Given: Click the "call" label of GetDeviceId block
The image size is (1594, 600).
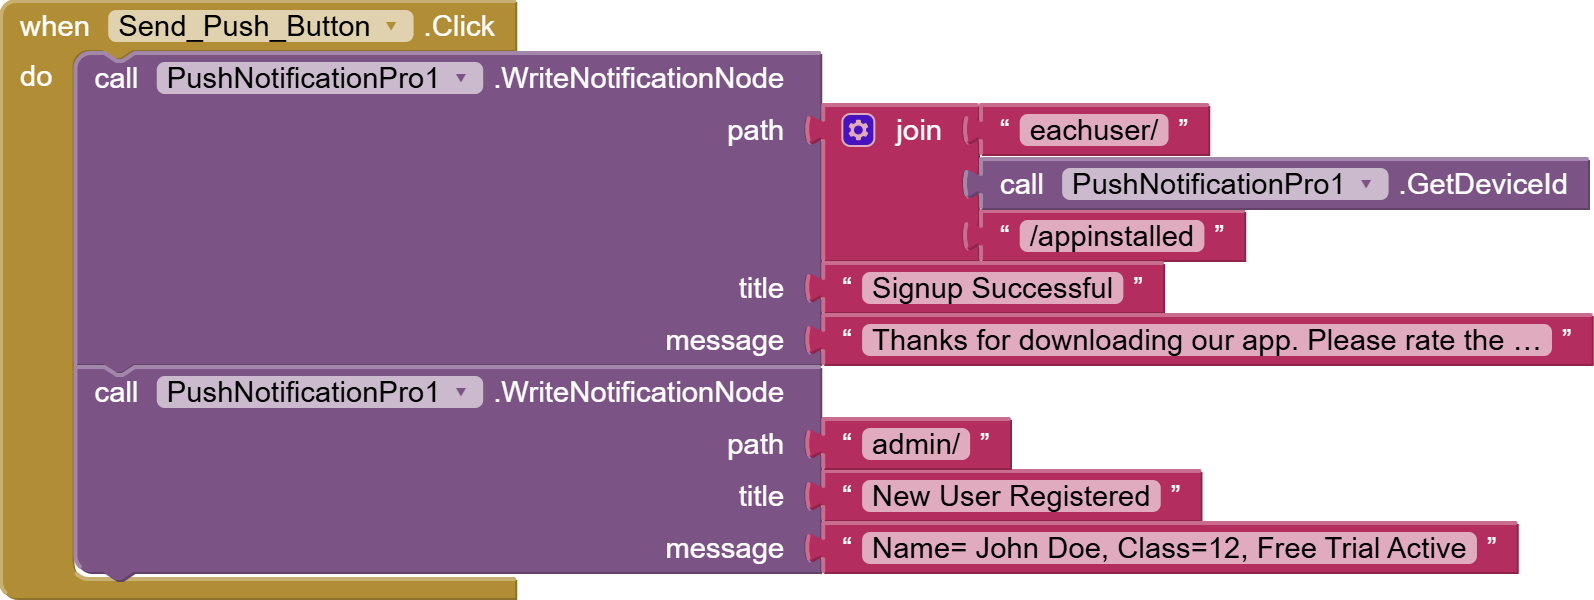Looking at the screenshot, I should 1021,184.
